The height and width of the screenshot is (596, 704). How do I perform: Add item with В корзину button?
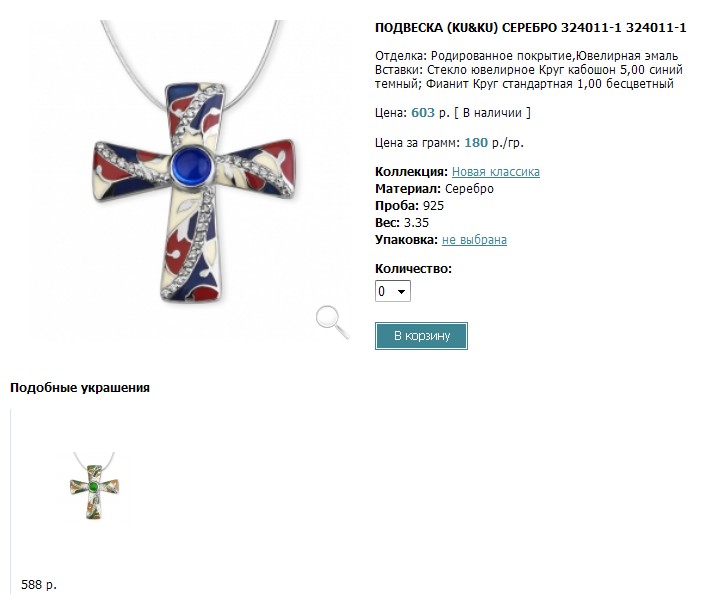[421, 336]
